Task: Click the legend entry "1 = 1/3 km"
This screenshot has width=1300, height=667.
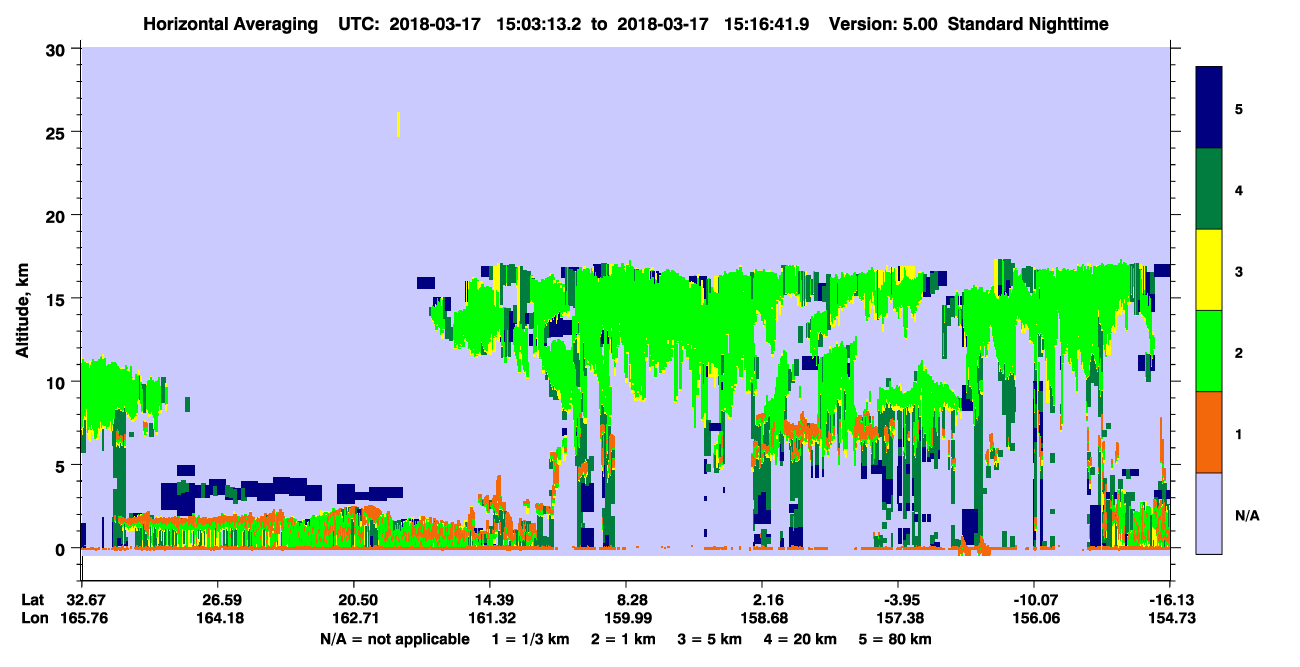Action: click(x=530, y=639)
